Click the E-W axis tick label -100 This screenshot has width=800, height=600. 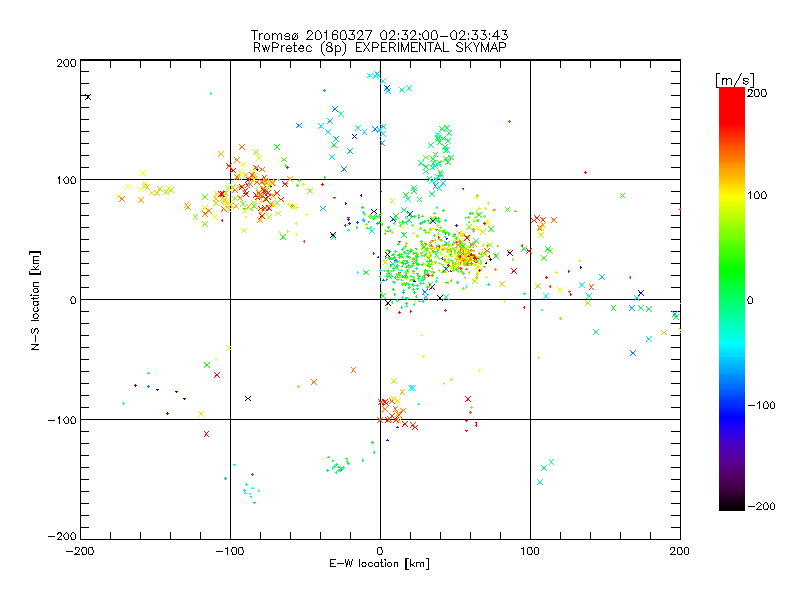pyautogui.click(x=230, y=551)
